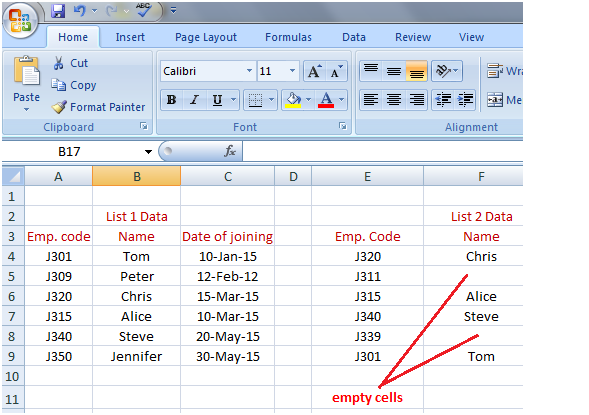Click the Insert Function fx icon
Viewport: 589px width, 415px height.
pos(230,151)
